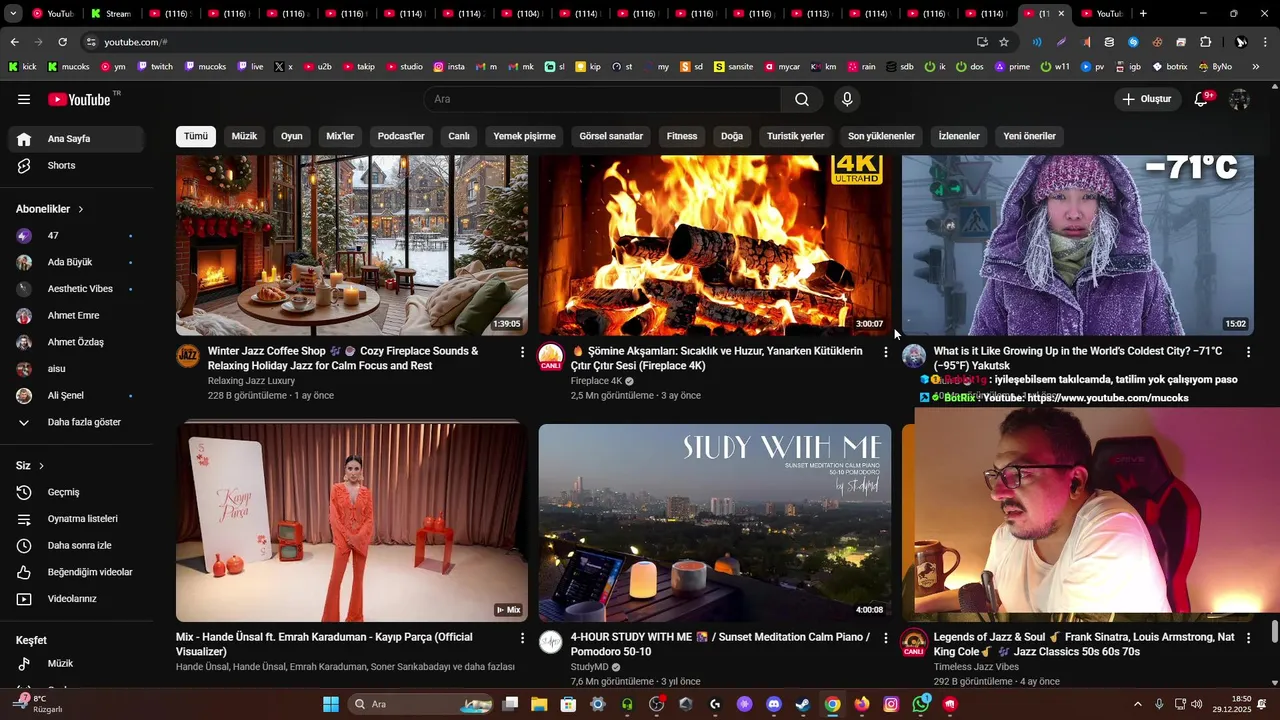The height and width of the screenshot is (720, 1280).
Task: Select the Turistik yerler filter chip
Action: 795,136
